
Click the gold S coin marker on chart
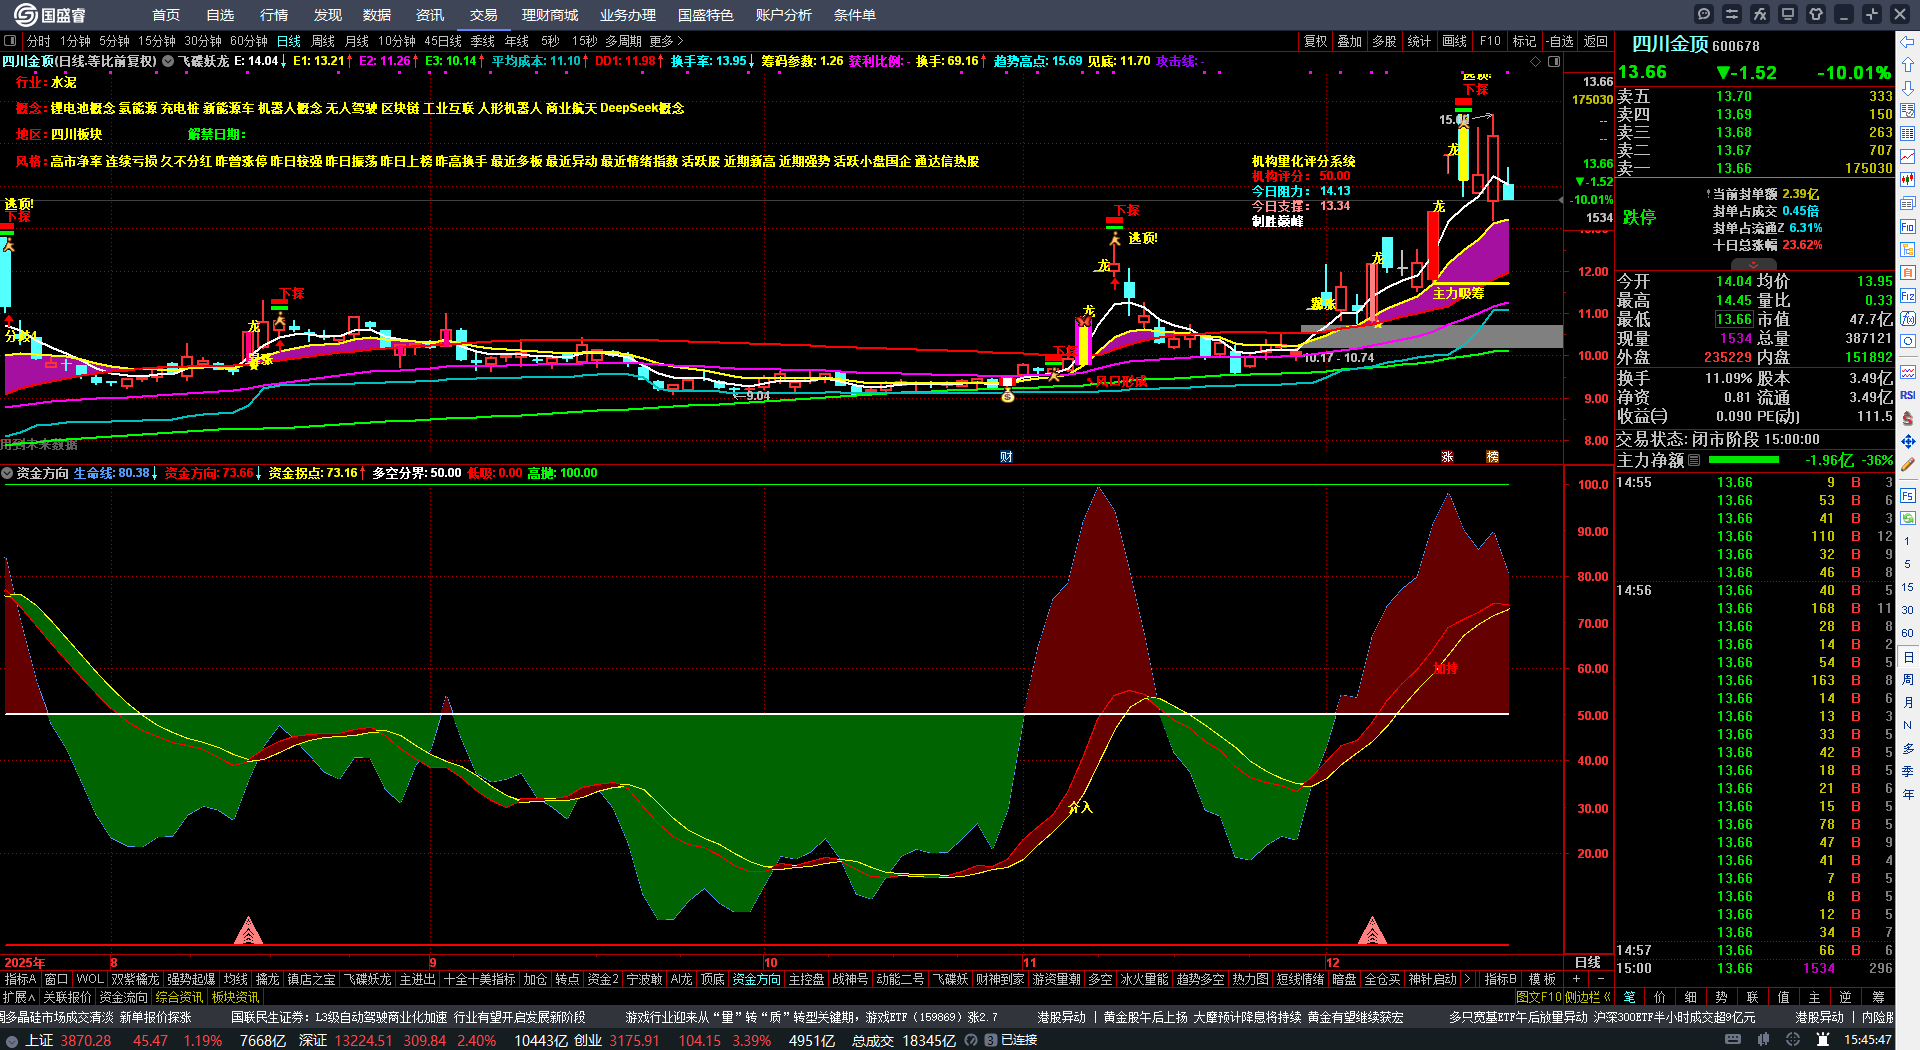click(x=1007, y=397)
